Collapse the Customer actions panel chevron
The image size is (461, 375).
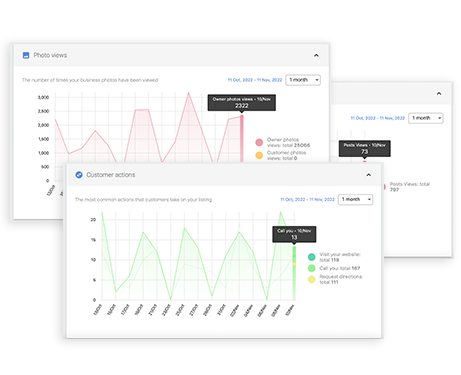(x=369, y=175)
